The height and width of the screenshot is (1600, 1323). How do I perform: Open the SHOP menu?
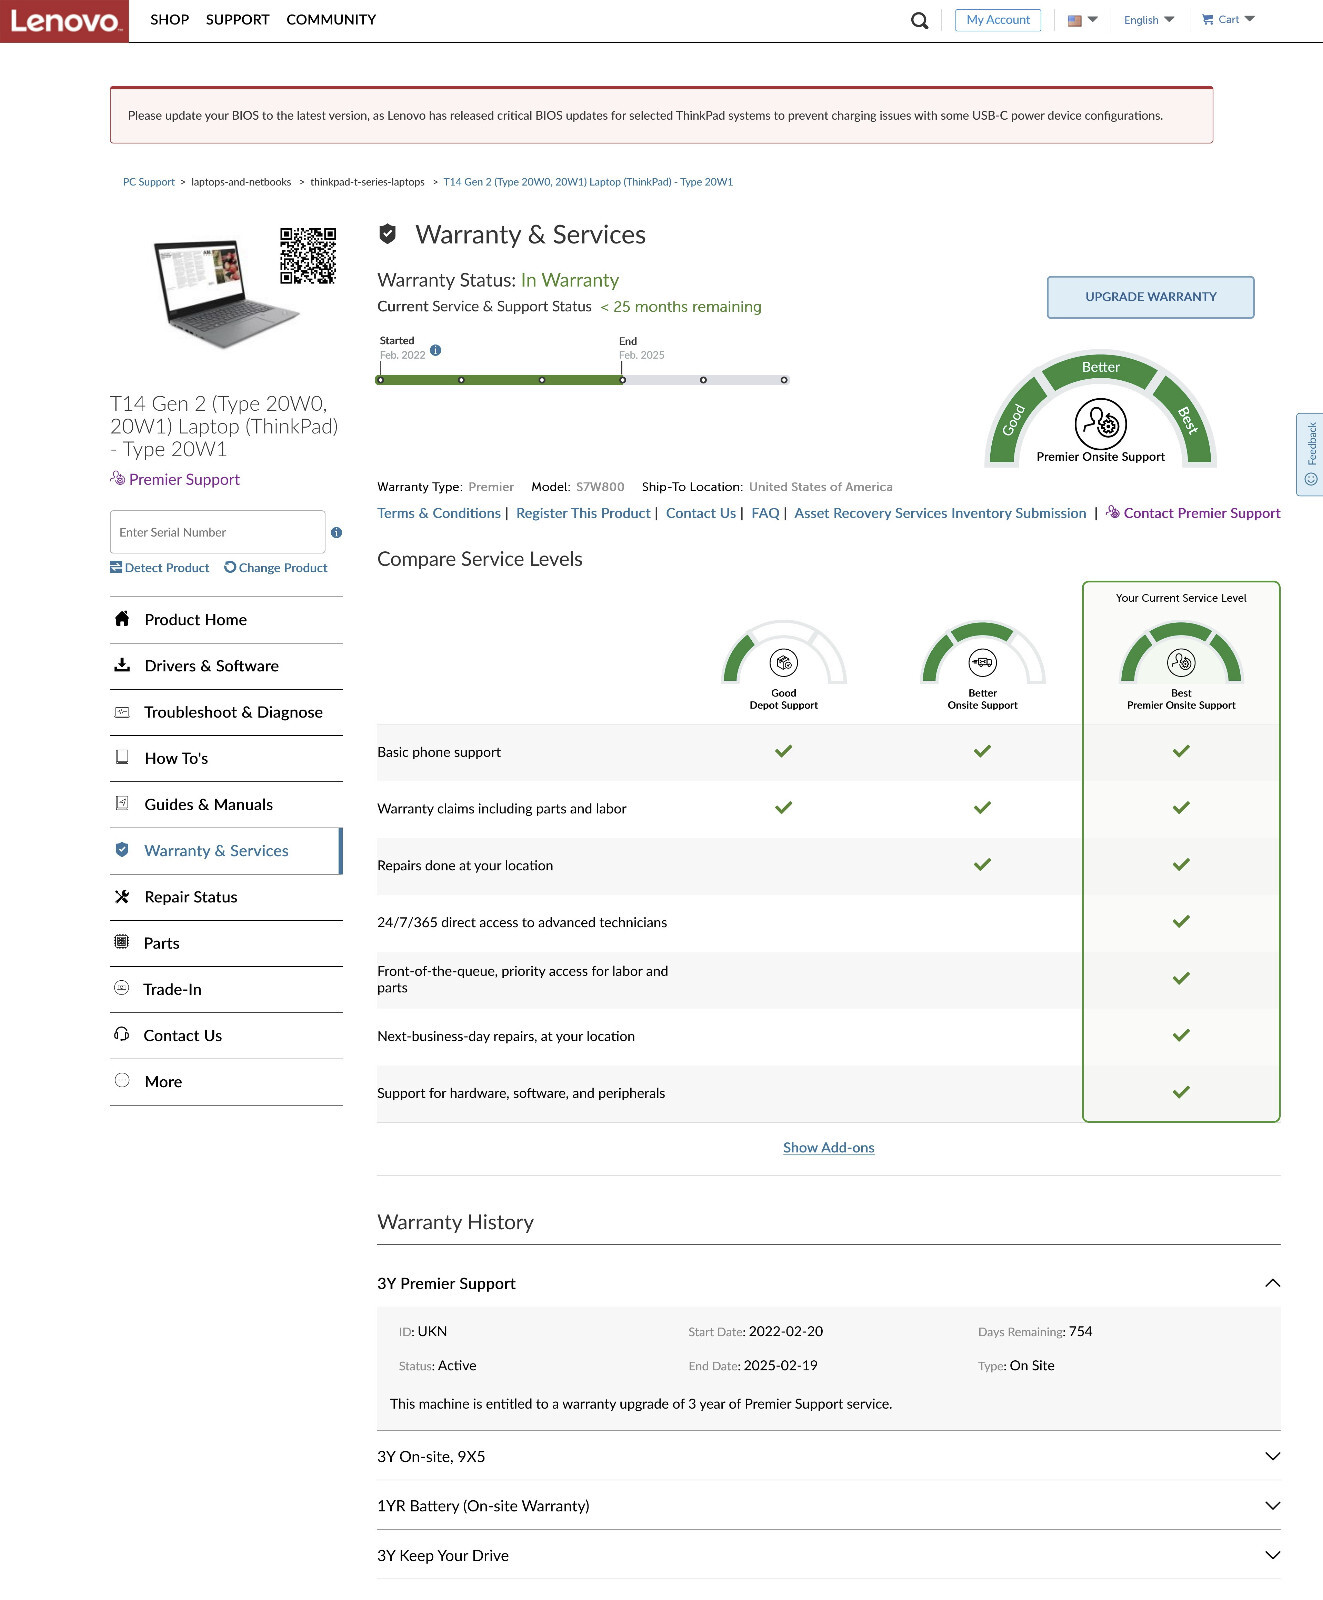point(169,20)
